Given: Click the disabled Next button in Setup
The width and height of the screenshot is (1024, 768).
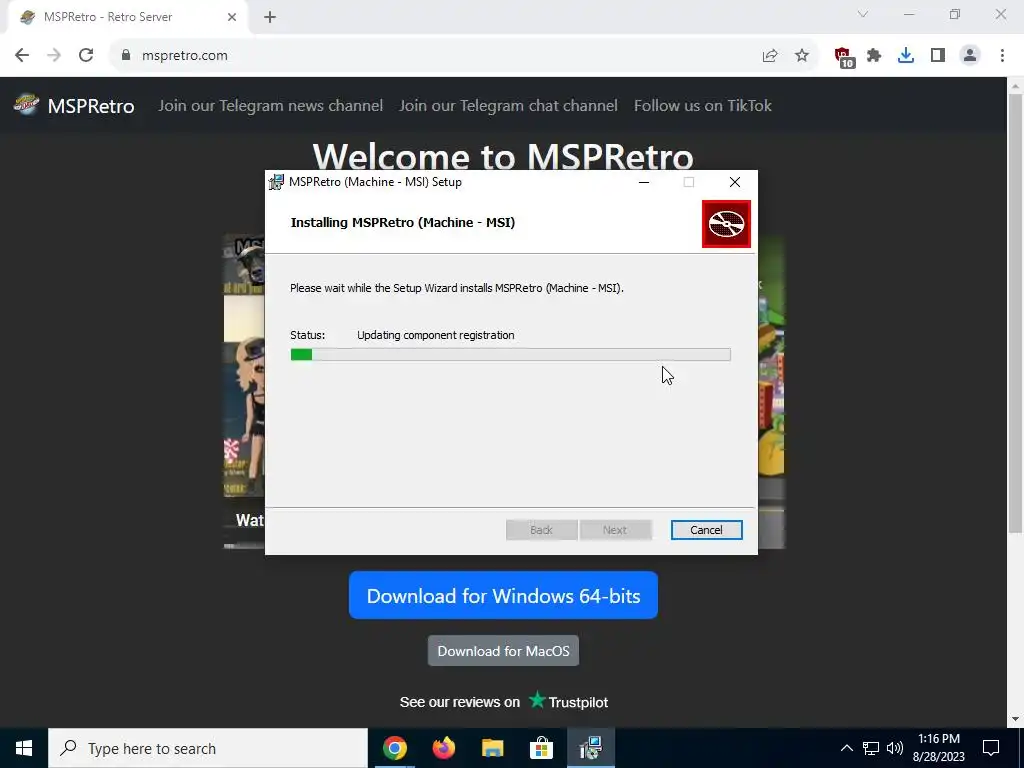Looking at the screenshot, I should pos(615,530).
